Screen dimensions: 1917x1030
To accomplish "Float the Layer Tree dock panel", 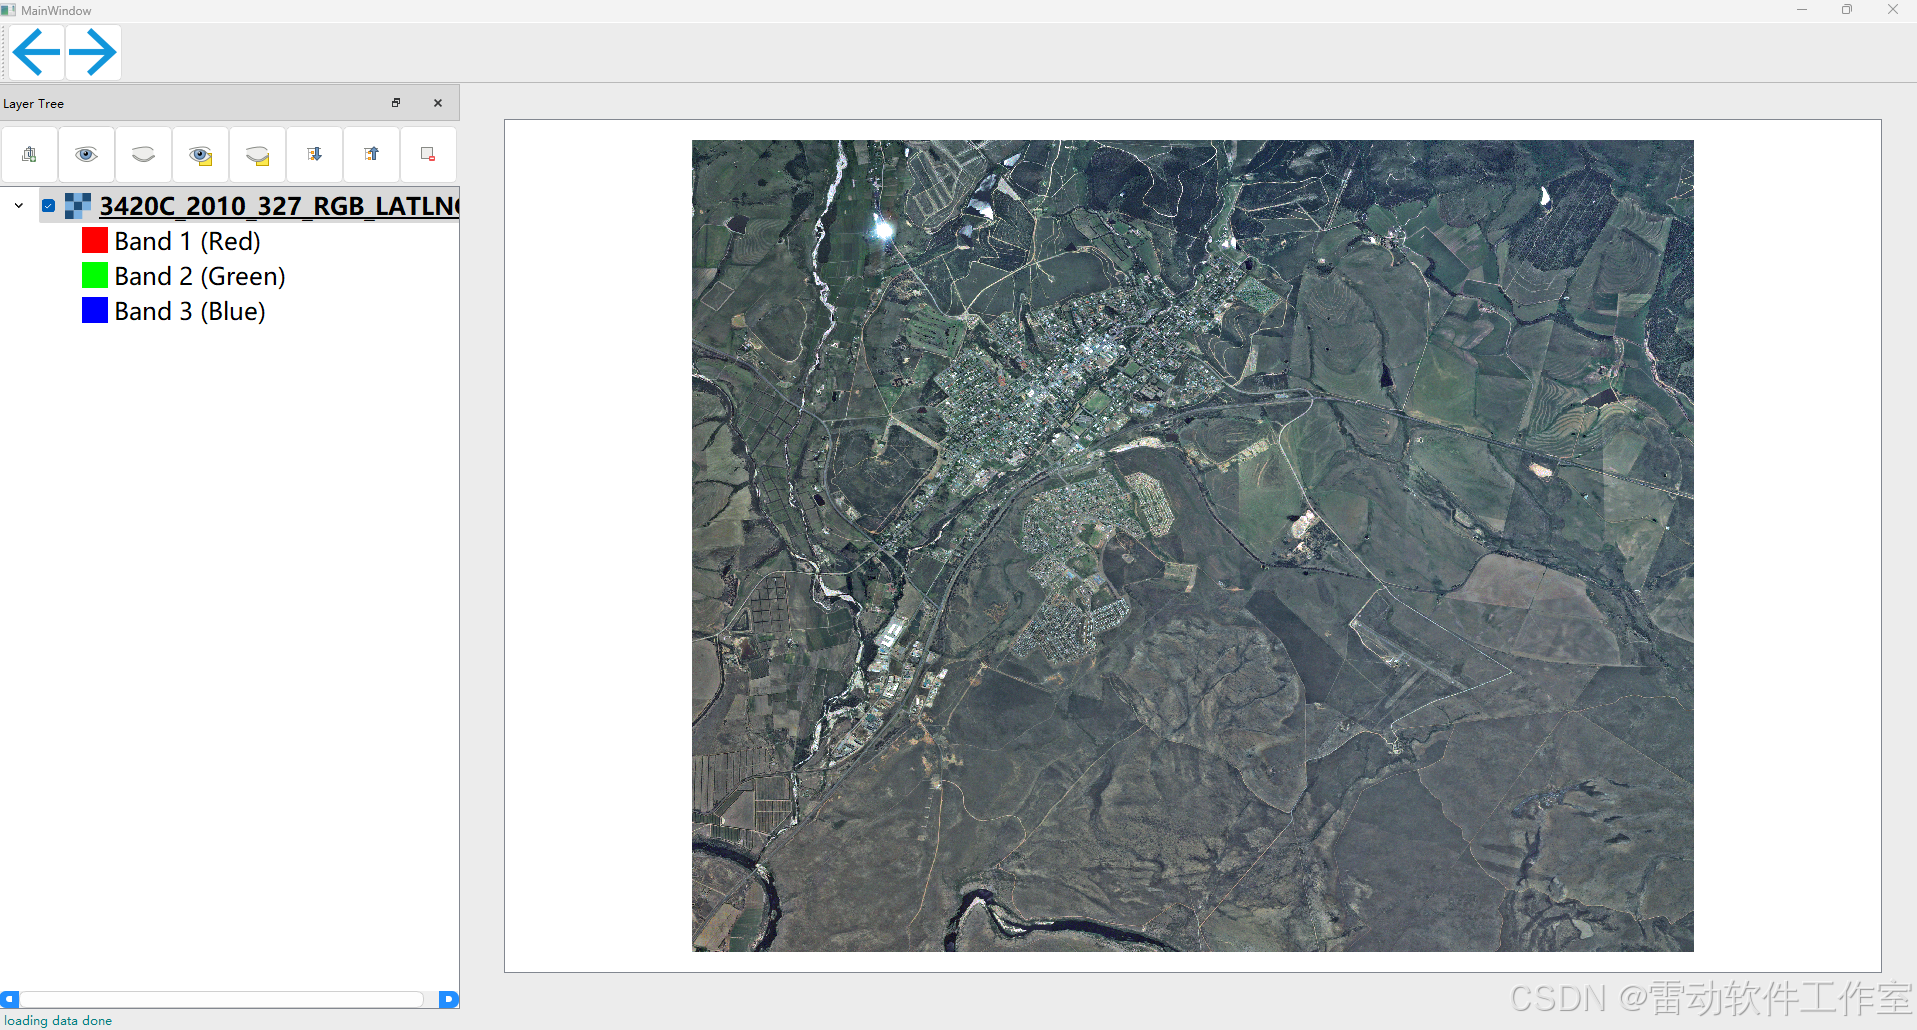I will 396,103.
